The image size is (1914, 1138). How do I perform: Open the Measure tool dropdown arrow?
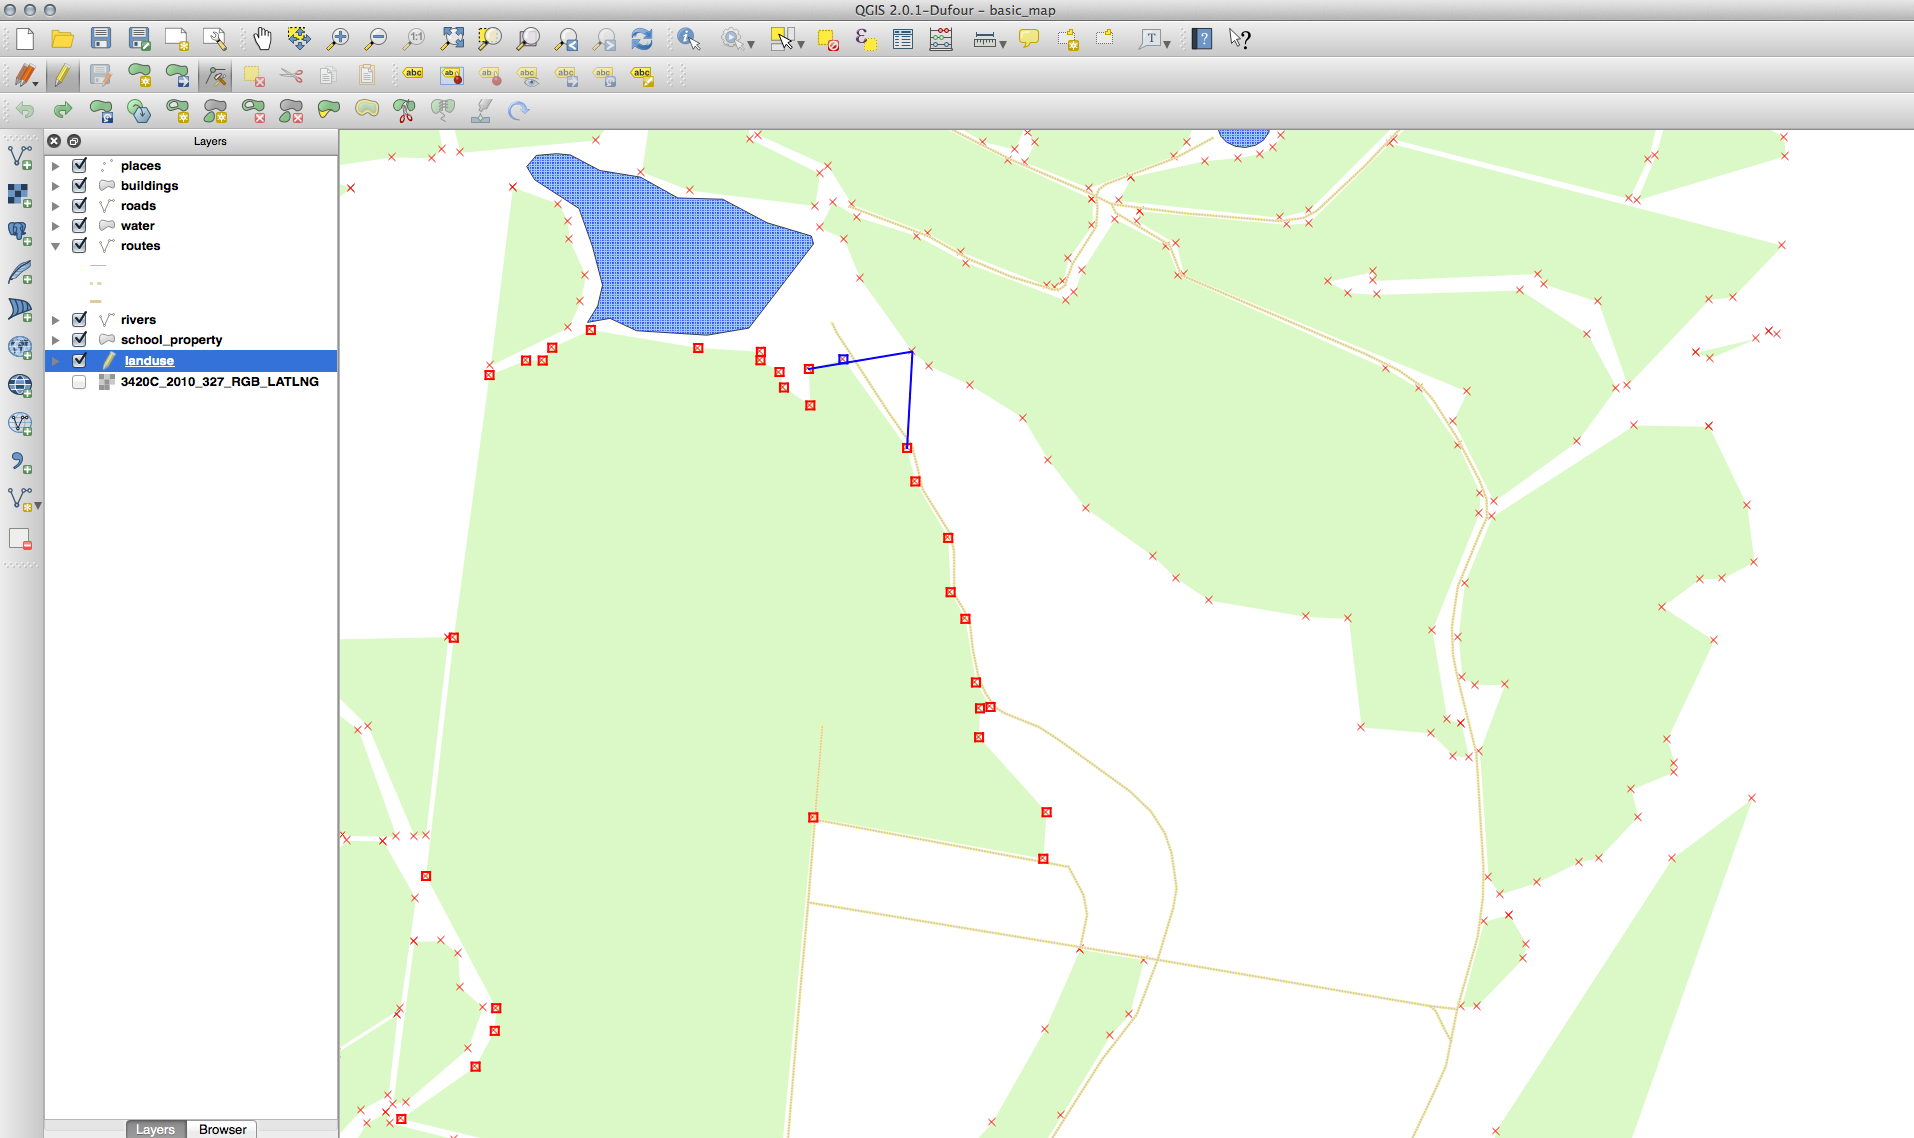click(x=1003, y=44)
